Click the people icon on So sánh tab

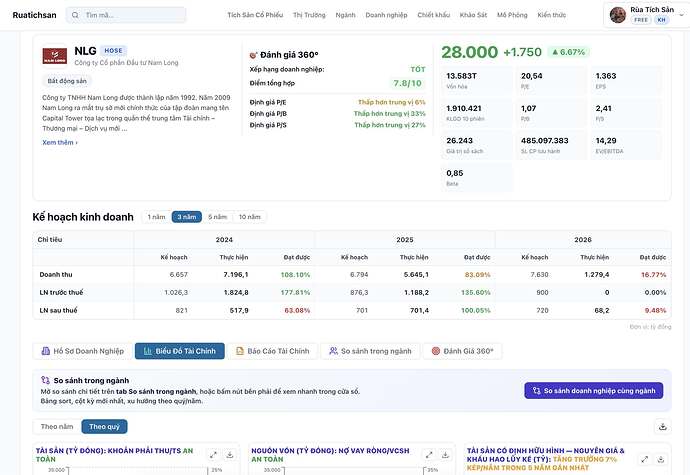point(334,351)
